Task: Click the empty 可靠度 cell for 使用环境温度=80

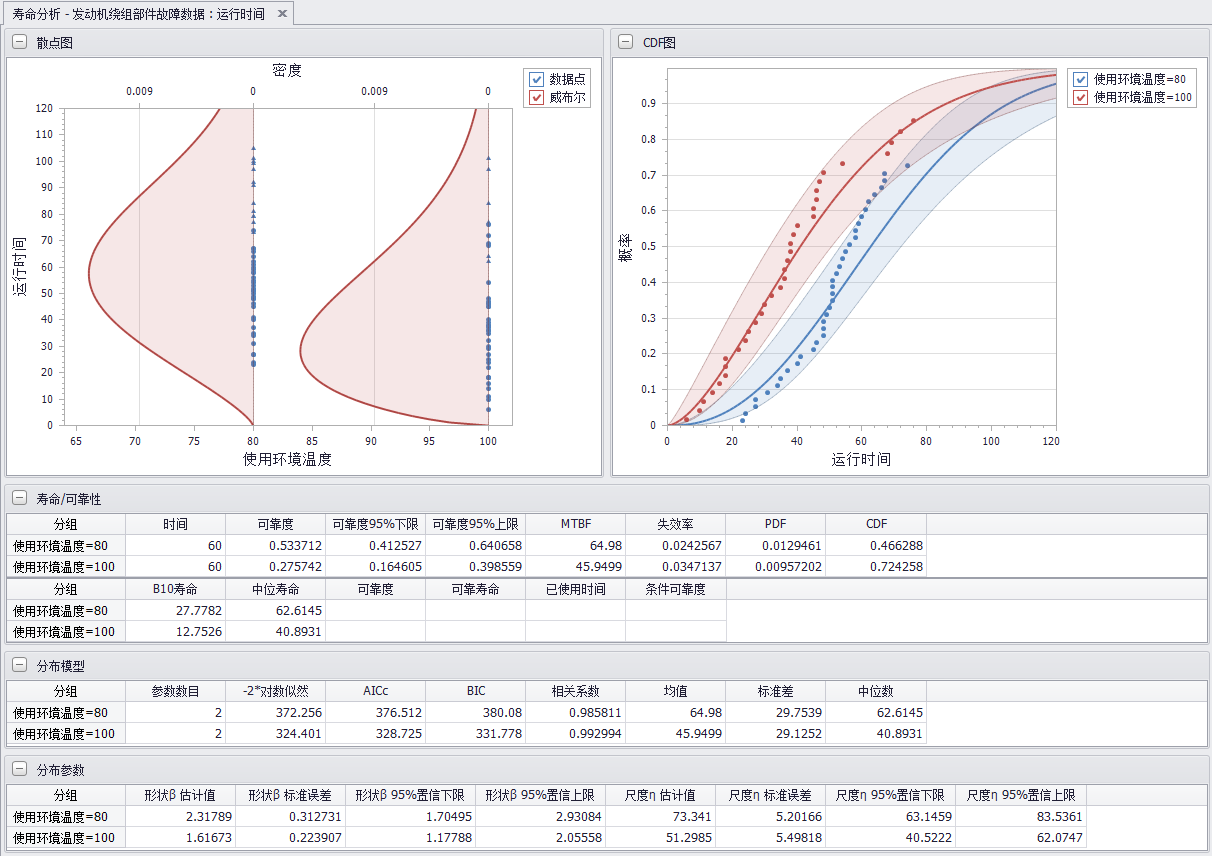Action: click(375, 611)
